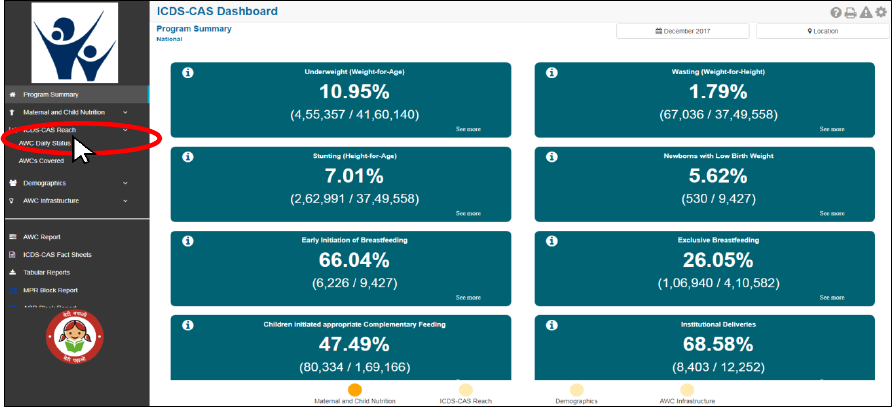Open the Tabular Reports page

[46, 272]
